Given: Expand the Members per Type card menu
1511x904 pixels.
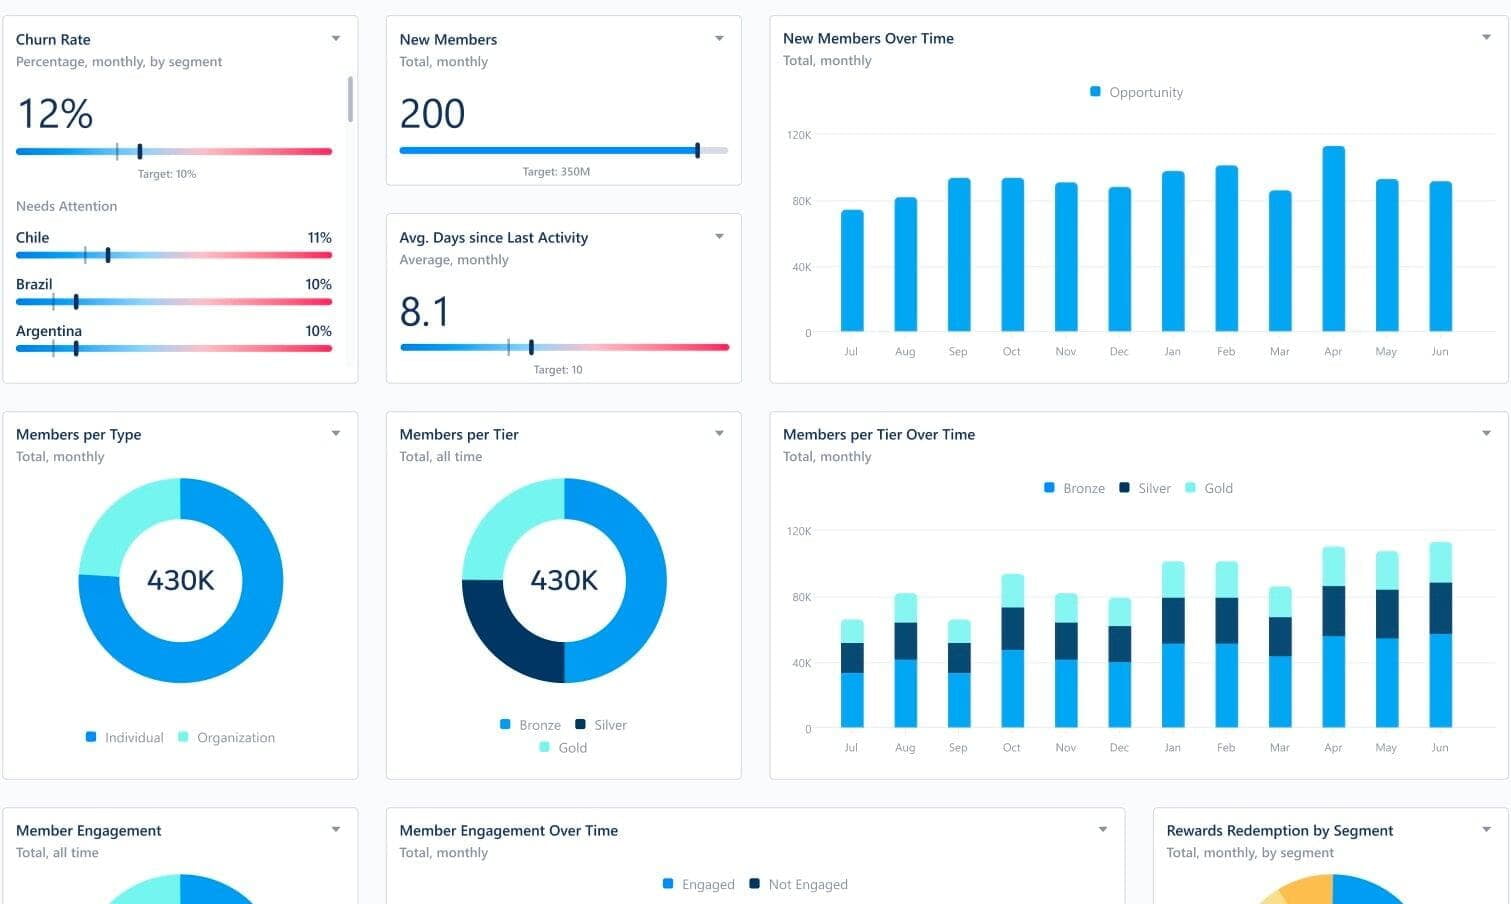Looking at the screenshot, I should tap(336, 434).
